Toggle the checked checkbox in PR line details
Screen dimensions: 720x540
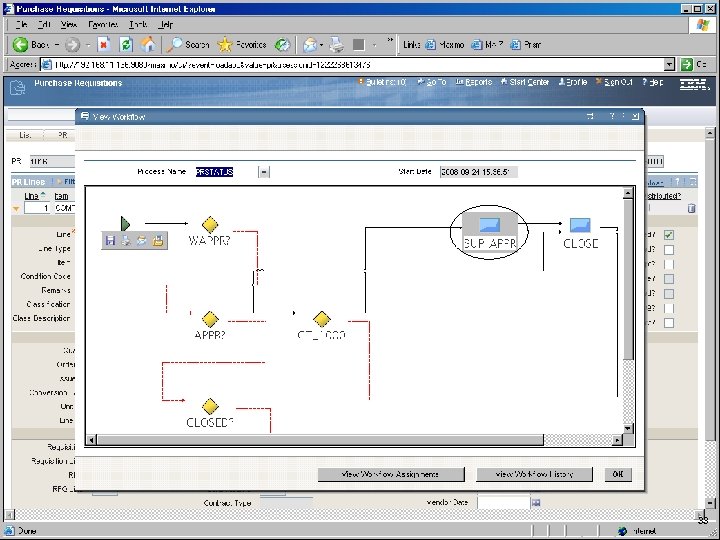point(669,235)
